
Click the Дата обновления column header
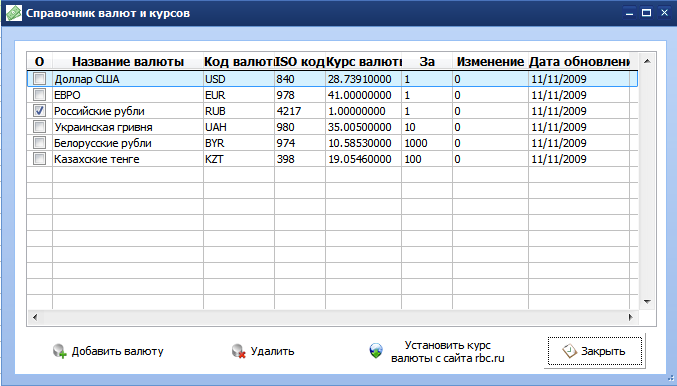[x=579, y=62]
